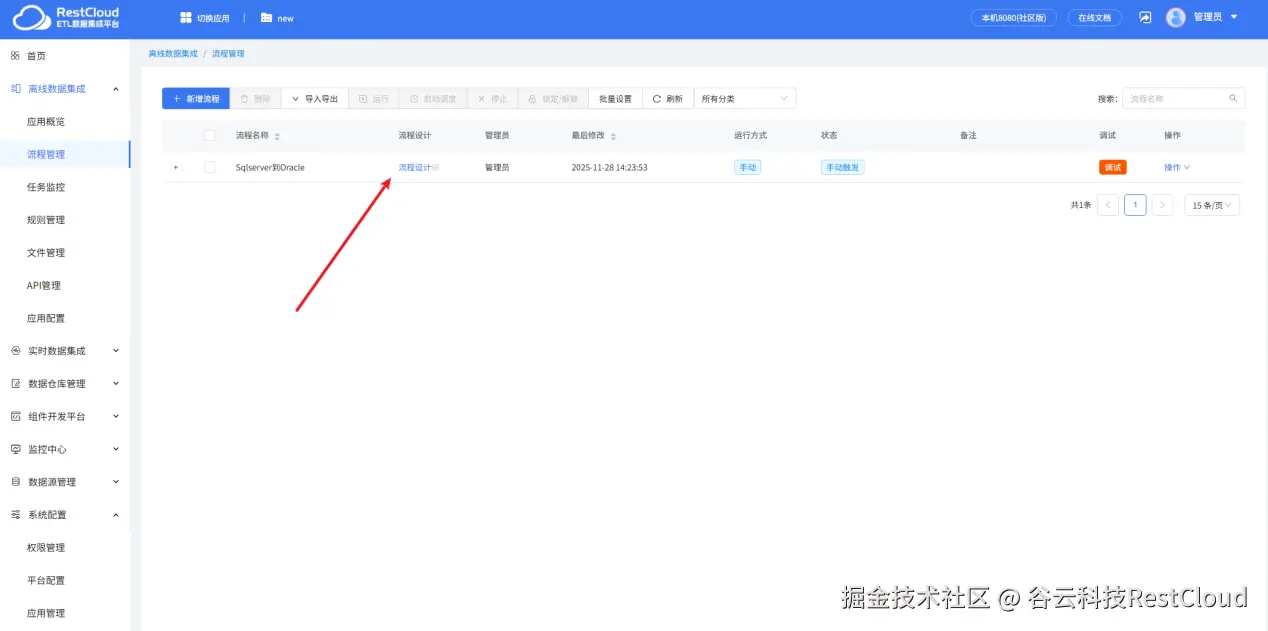Click the 离线数据集成 breadcrumb link
This screenshot has width=1268, height=631.
[x=173, y=54]
